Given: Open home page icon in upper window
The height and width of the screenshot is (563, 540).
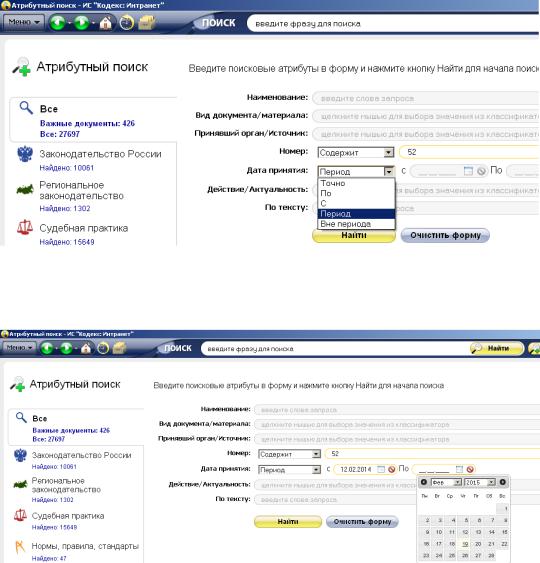Looking at the screenshot, I should point(105,23).
